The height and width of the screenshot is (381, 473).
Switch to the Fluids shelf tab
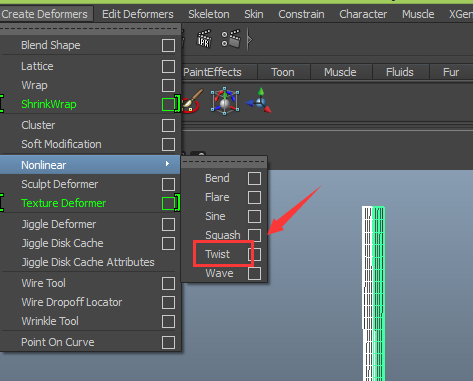coord(400,72)
